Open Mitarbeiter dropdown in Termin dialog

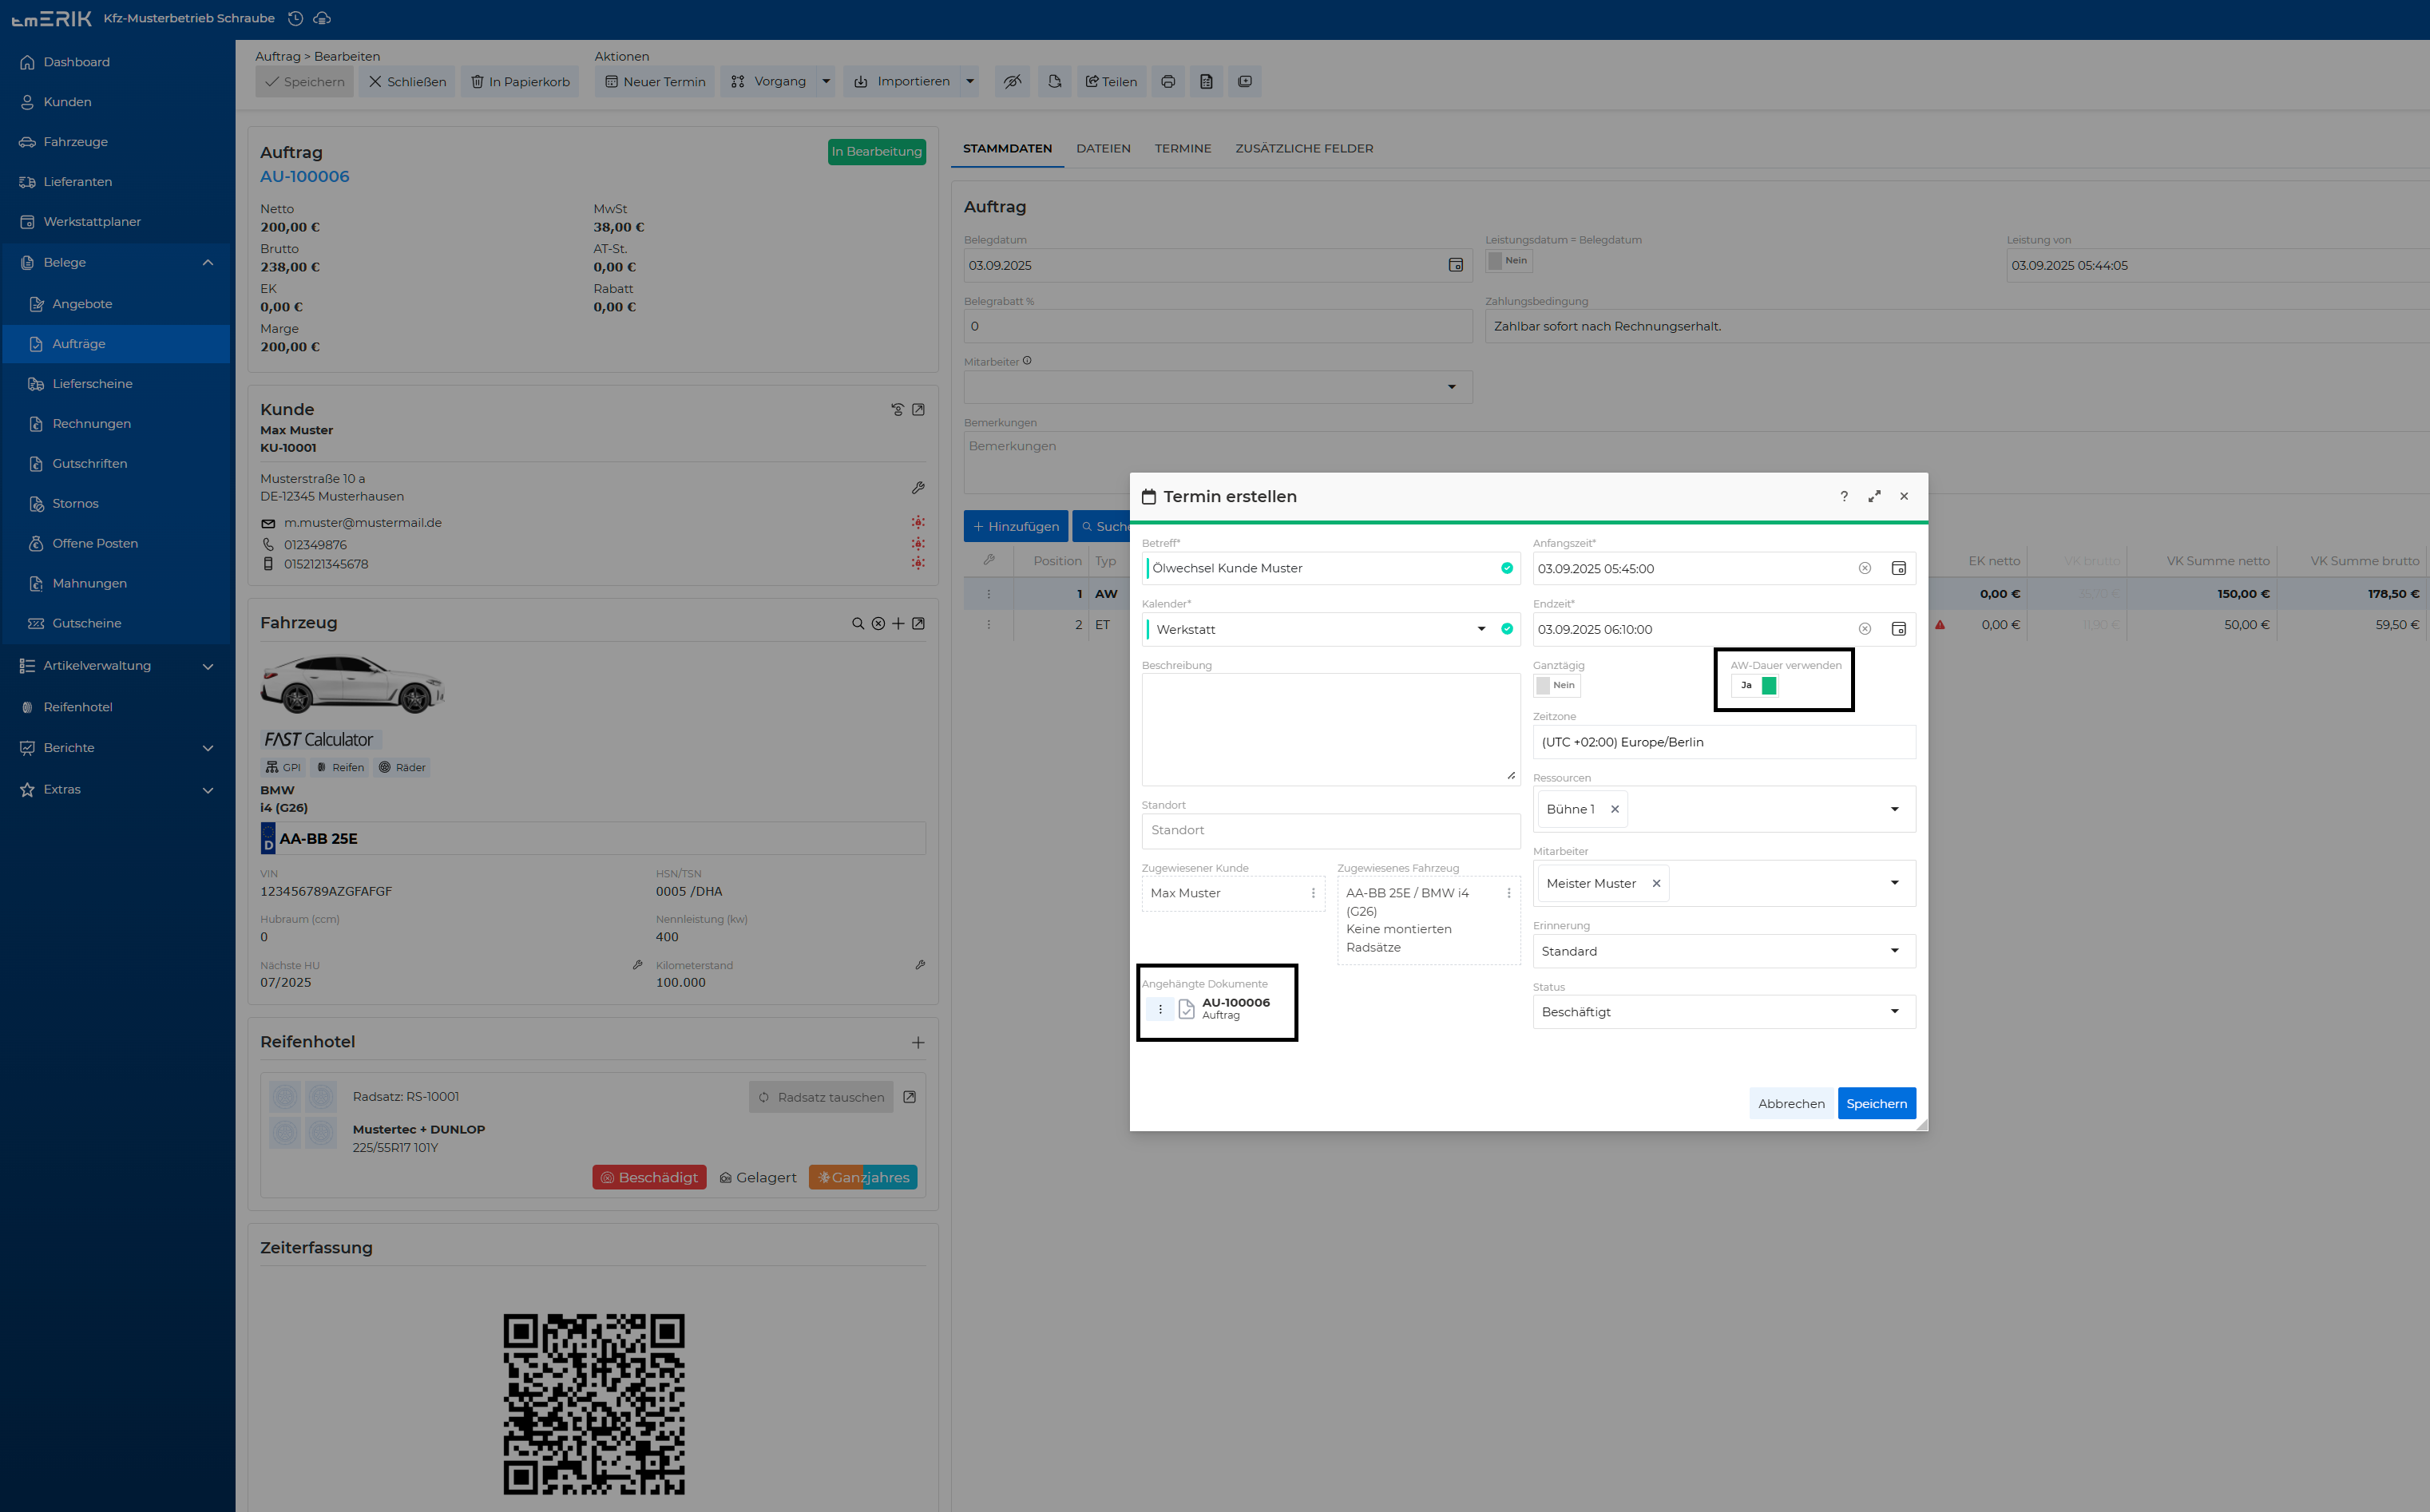(1894, 884)
